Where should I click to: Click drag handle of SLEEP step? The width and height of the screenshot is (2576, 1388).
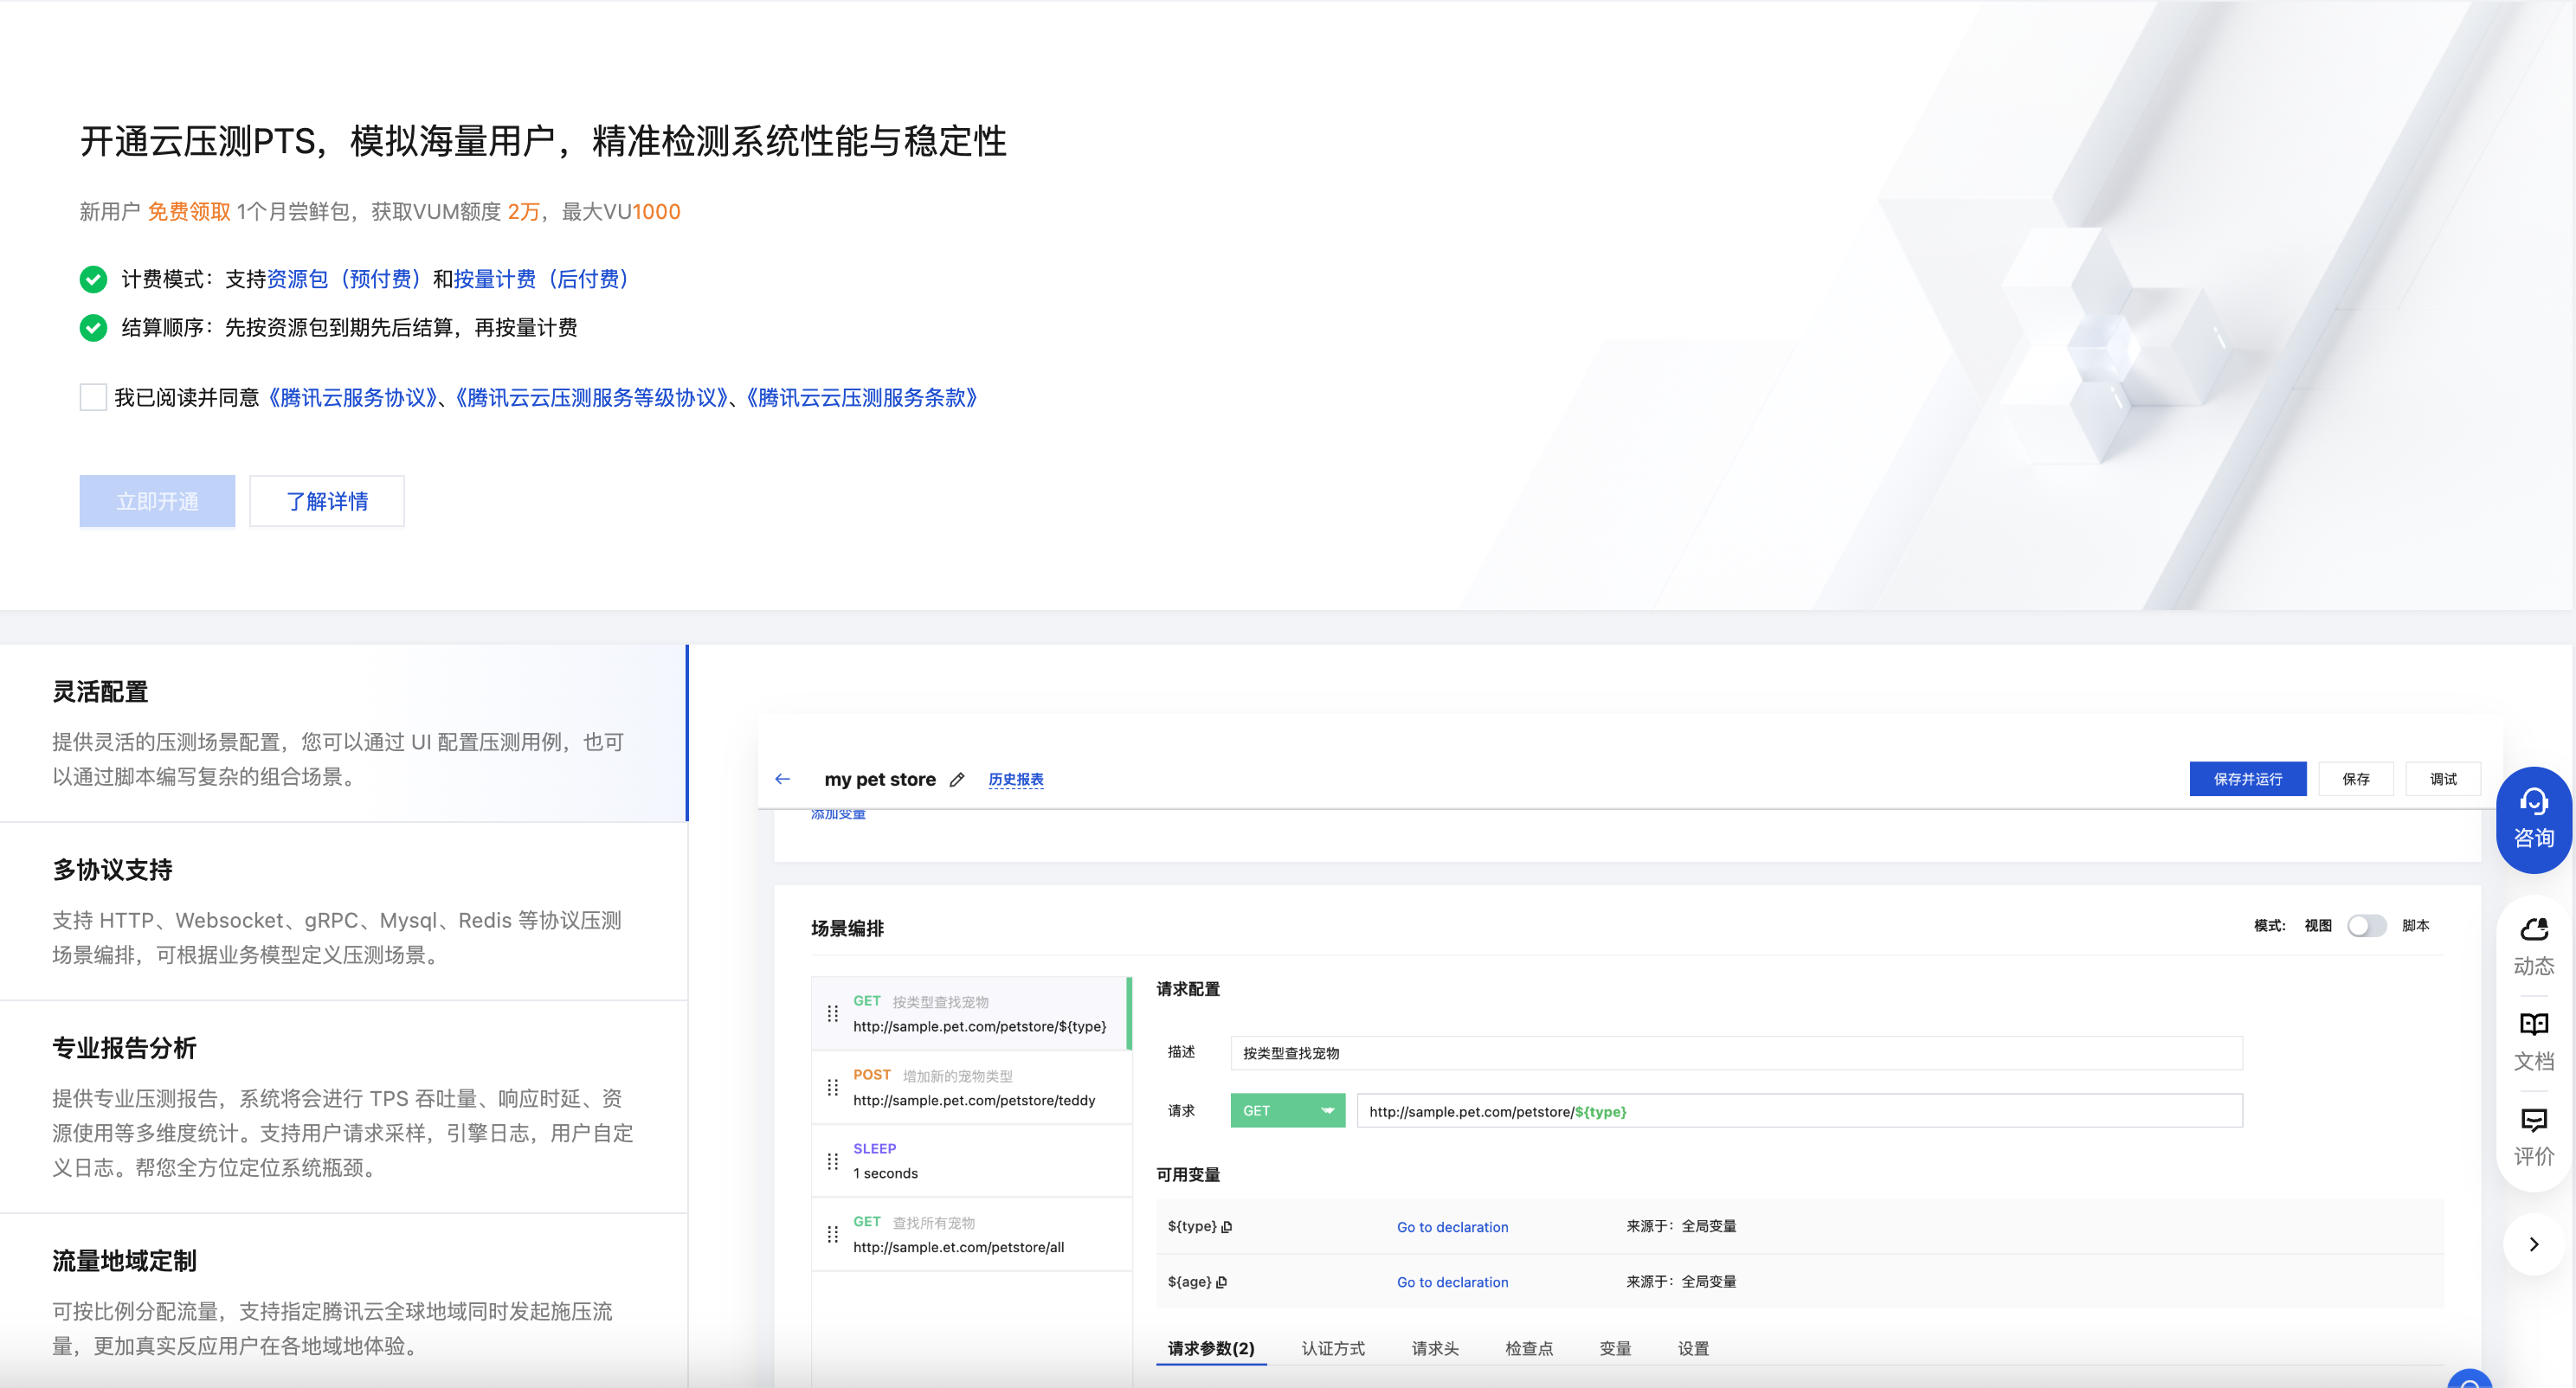click(x=832, y=1161)
